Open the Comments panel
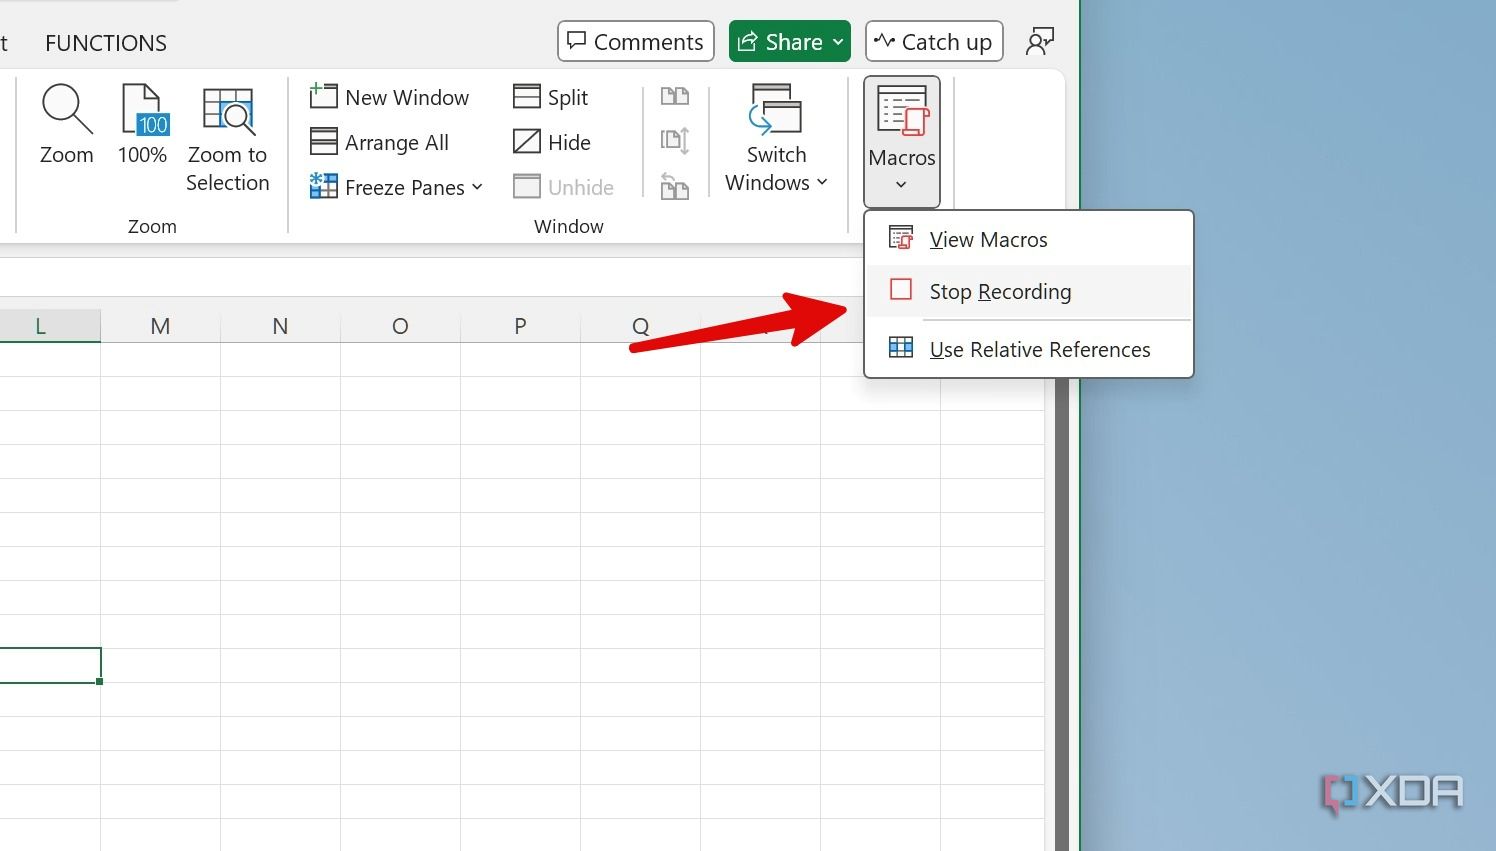Screen dimensions: 1496x851 click(x=635, y=41)
